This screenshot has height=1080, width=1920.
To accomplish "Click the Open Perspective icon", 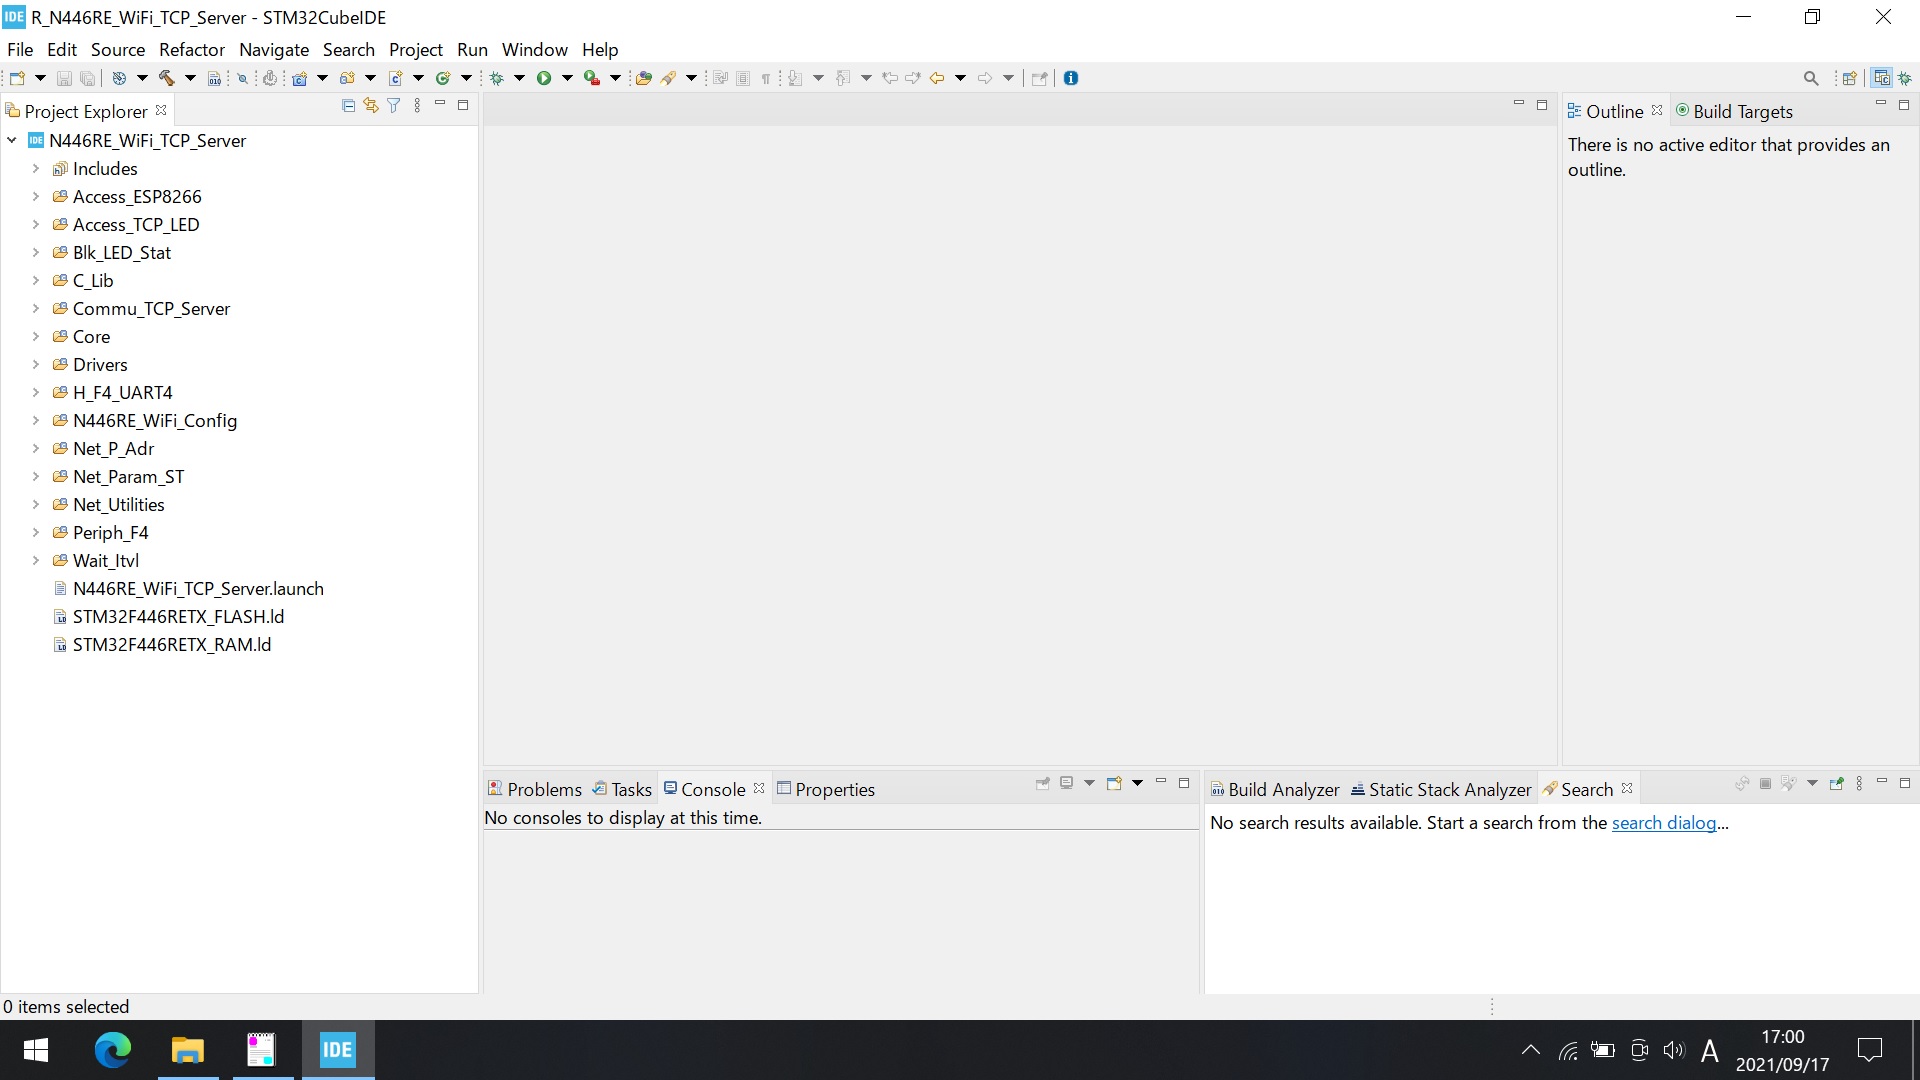I will pos(1850,78).
